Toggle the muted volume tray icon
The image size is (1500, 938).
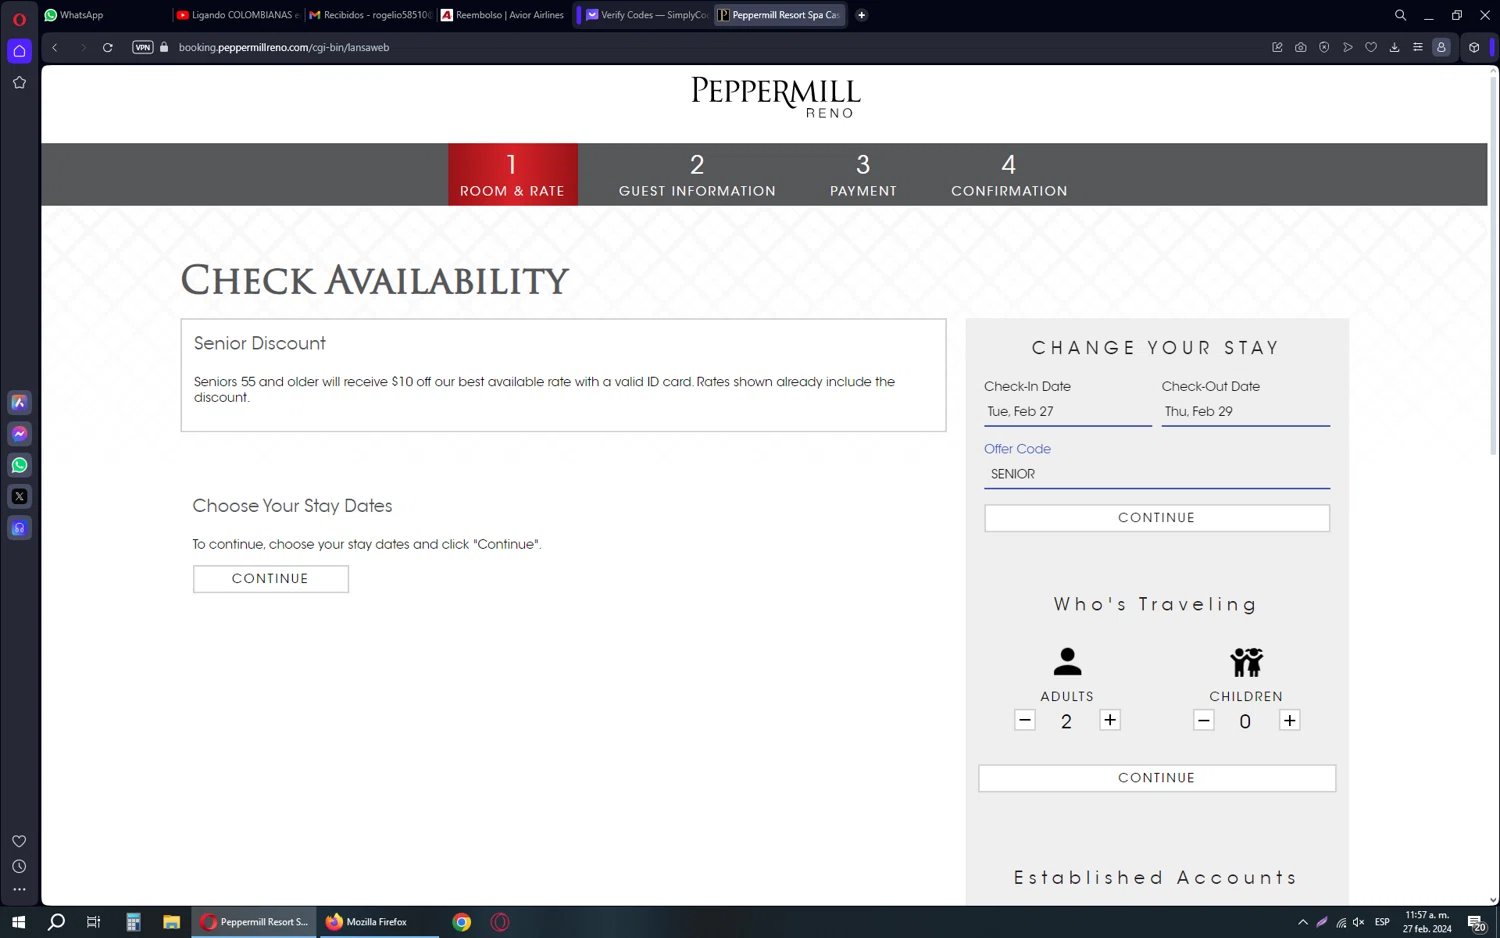point(1358,922)
